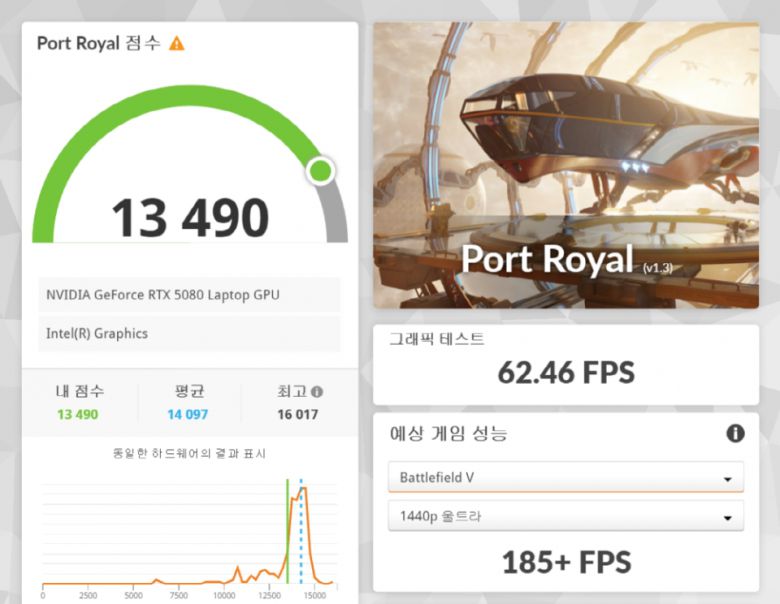Click the green 내 점수 value
Screen dimensions: 780x604
[78, 414]
